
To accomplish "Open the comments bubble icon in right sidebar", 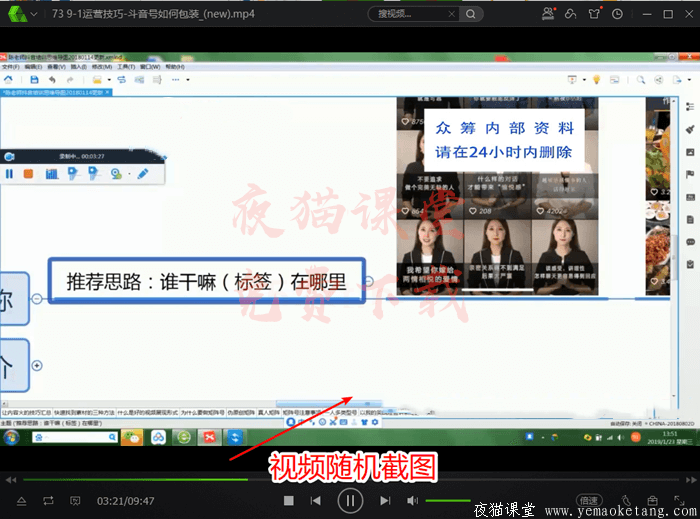I will point(690,242).
